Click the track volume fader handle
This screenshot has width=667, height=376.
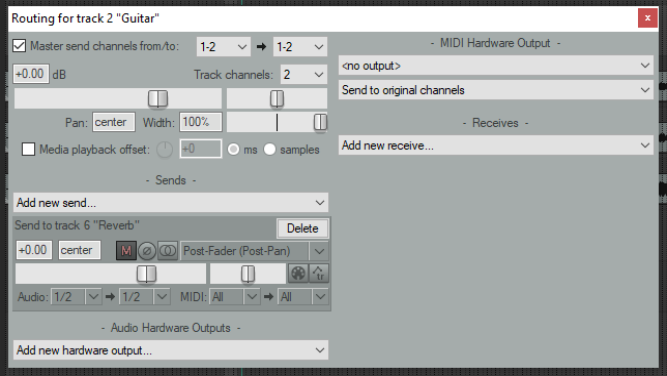[158, 99]
